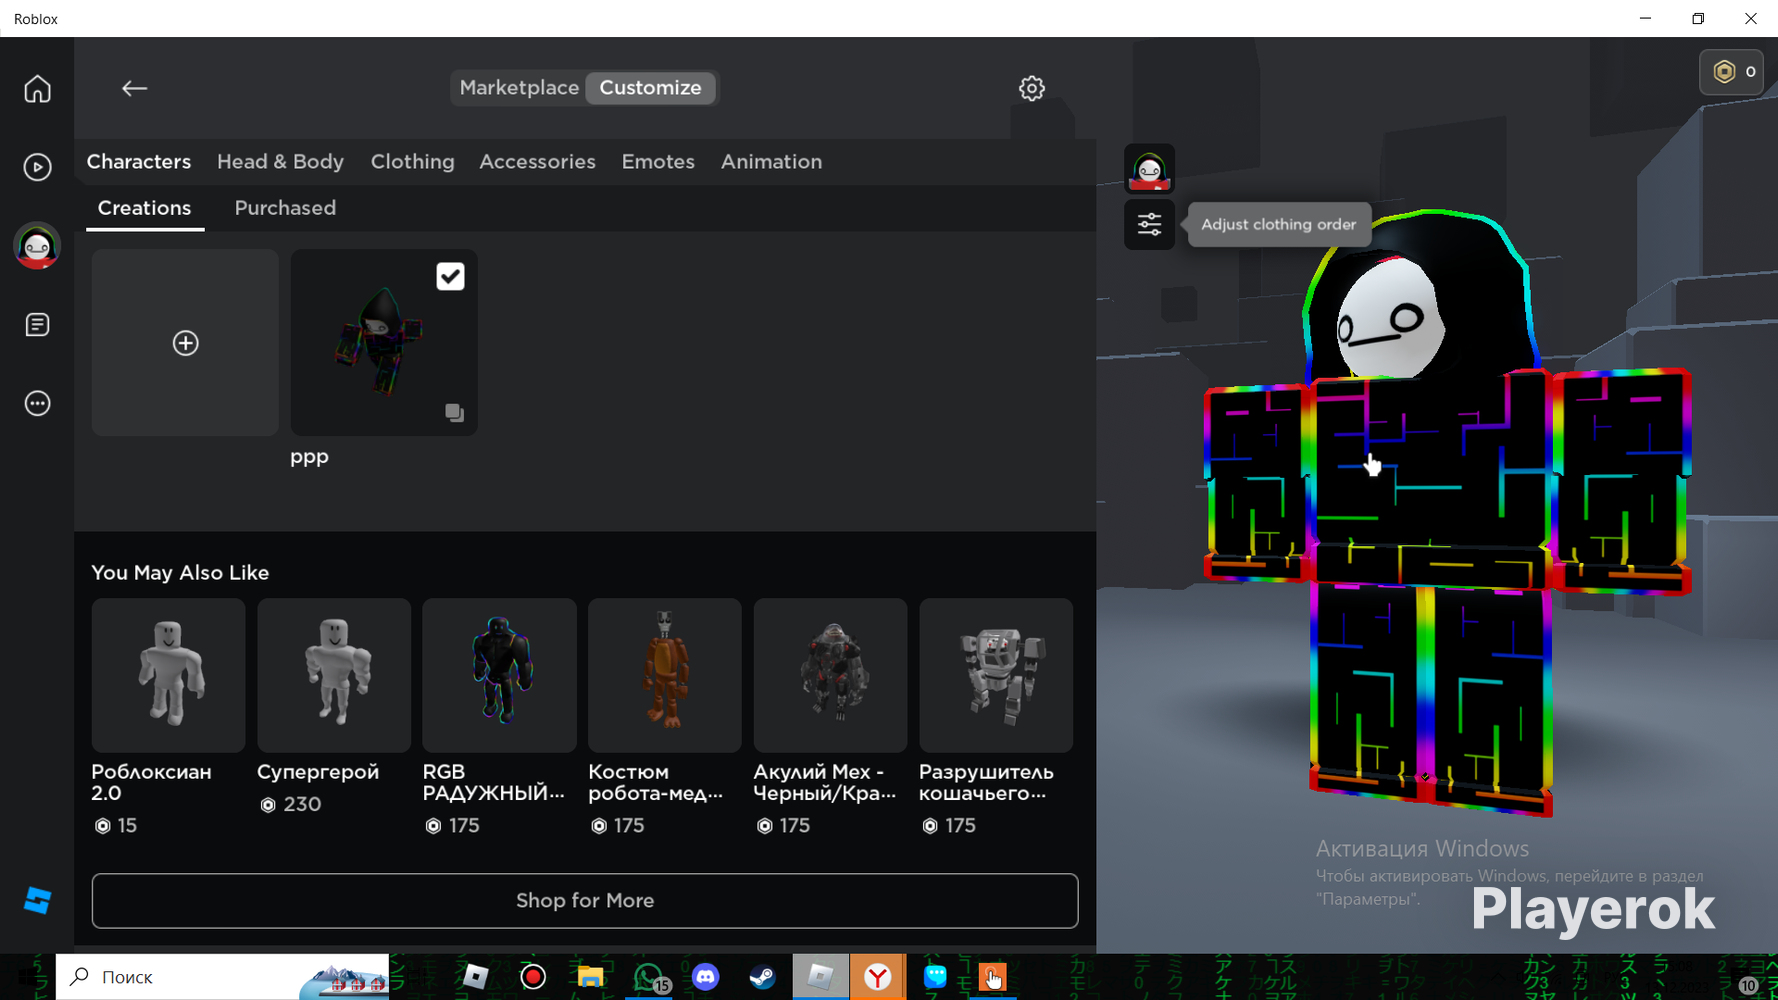Open the More options ellipsis icon
Viewport: 1778px width, 1000px height.
[x=37, y=403]
